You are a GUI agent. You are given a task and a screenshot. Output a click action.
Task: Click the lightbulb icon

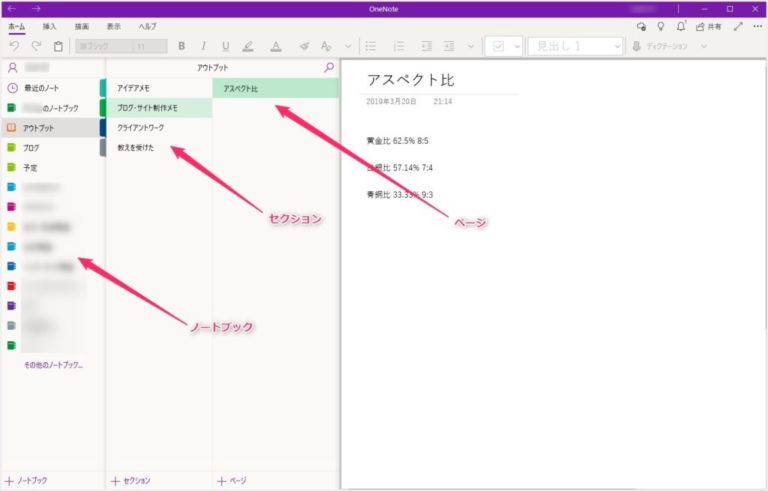pyautogui.click(x=661, y=26)
